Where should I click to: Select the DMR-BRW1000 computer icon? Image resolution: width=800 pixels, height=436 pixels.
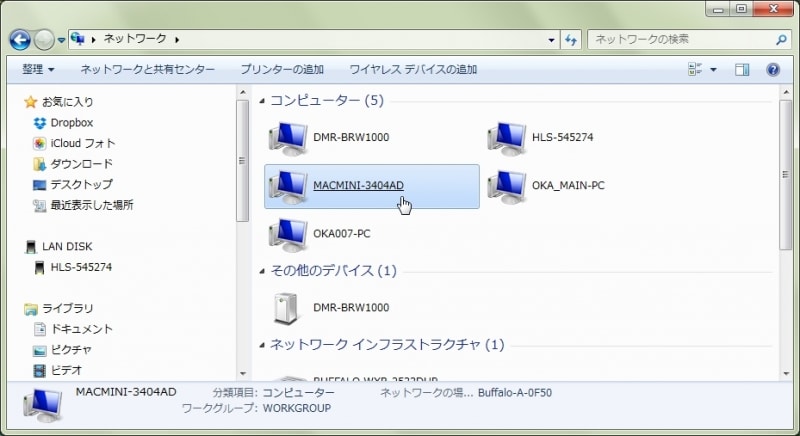pos(288,138)
